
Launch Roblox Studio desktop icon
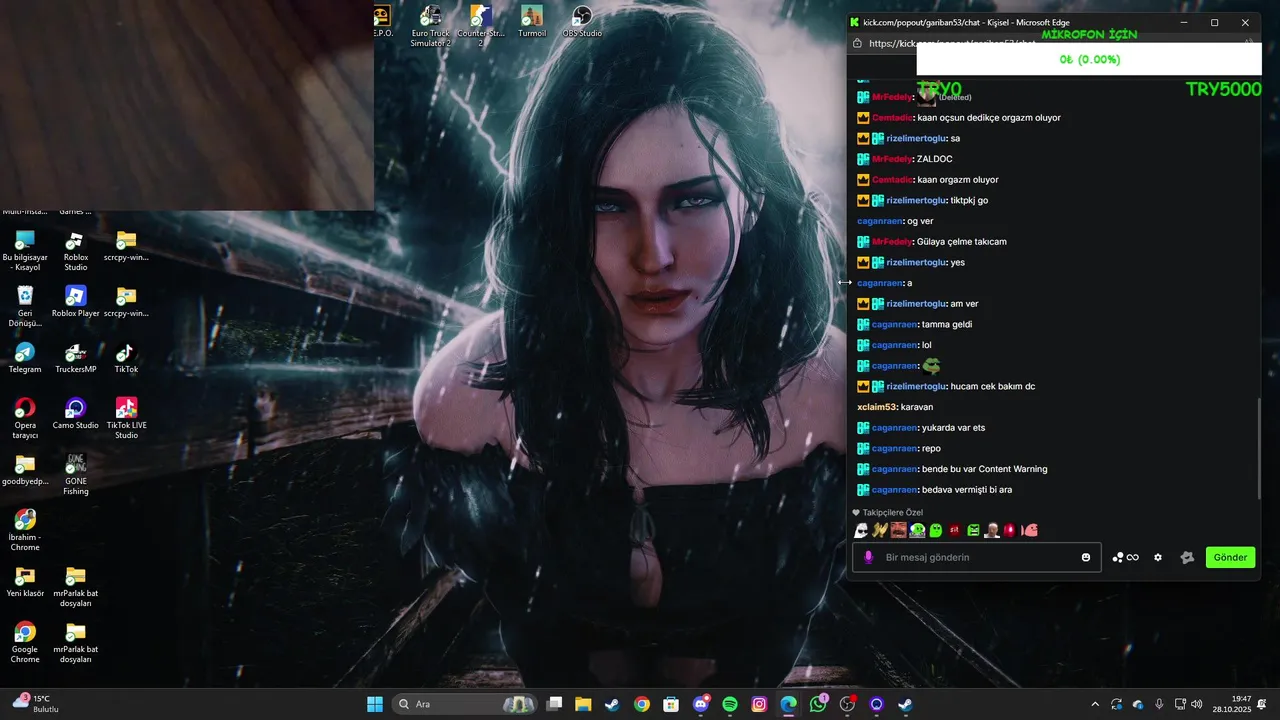tap(75, 251)
